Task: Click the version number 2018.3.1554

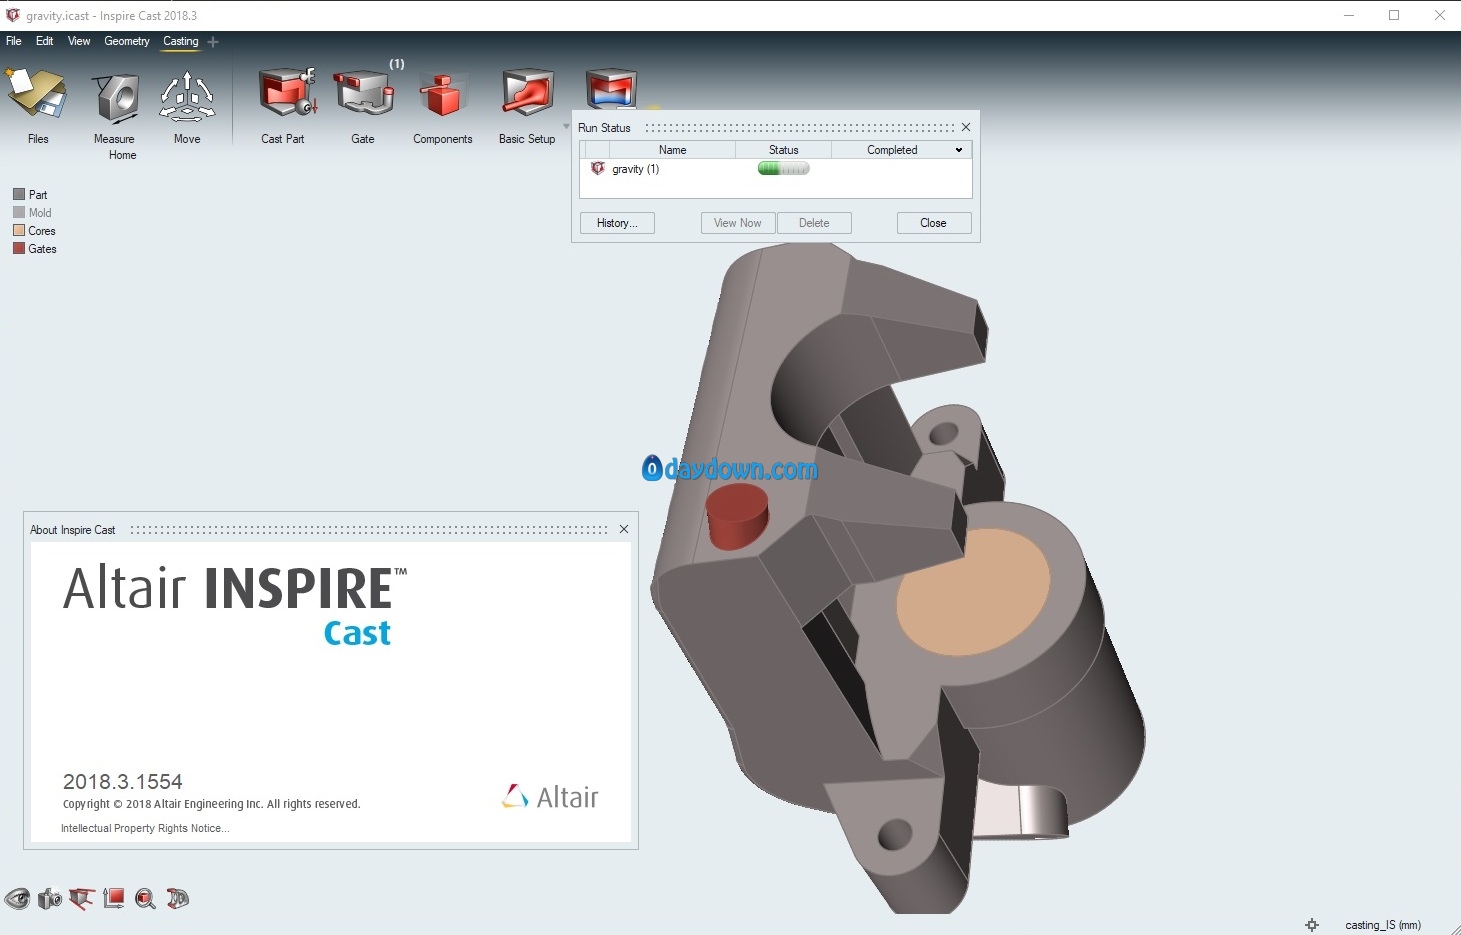Action: click(x=123, y=781)
